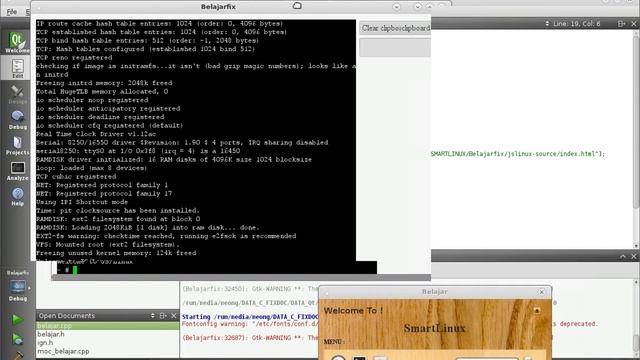
Task: Click the terminal prompt in Belajarfix window
Action: 67,270
